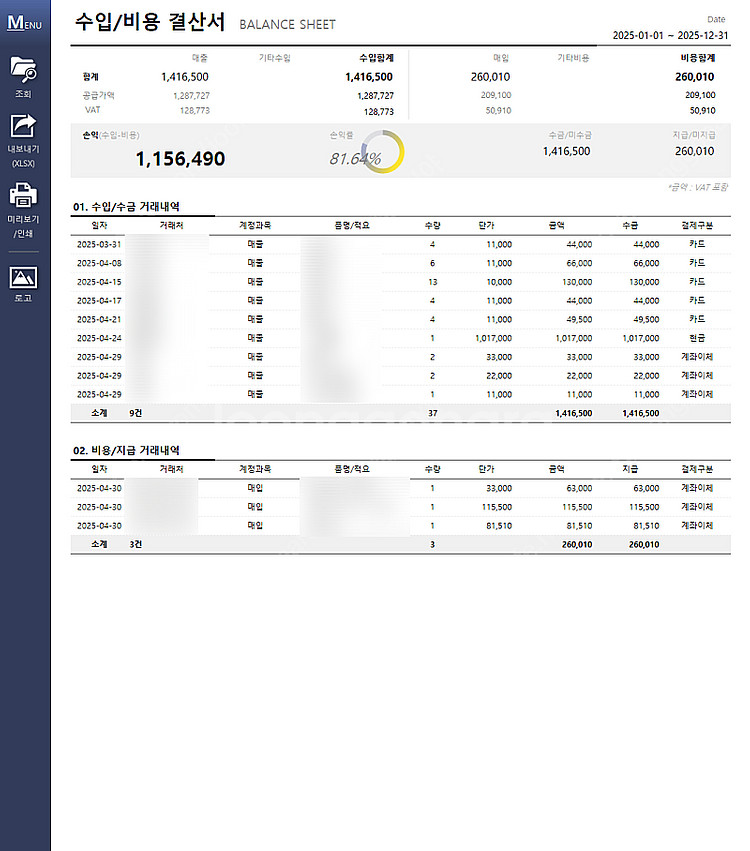Click the 130,000 amount cell
The width and height of the screenshot is (750, 851).
(577, 282)
